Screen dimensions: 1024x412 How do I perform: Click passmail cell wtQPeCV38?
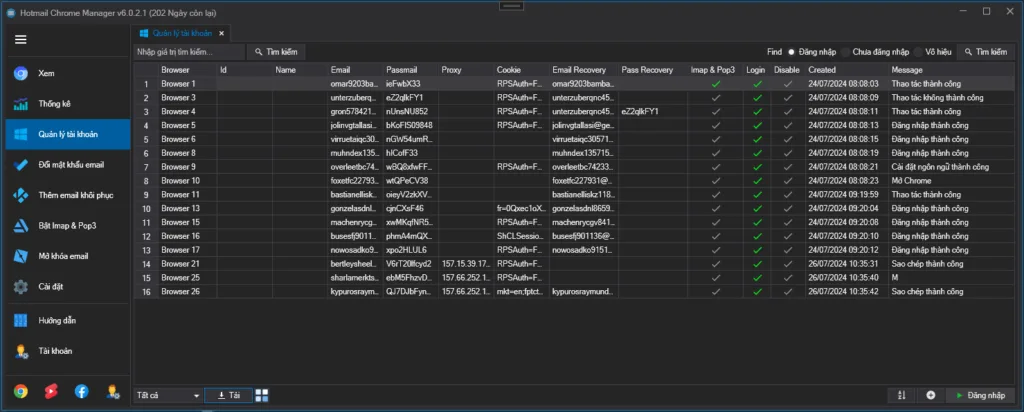pyautogui.click(x=411, y=180)
